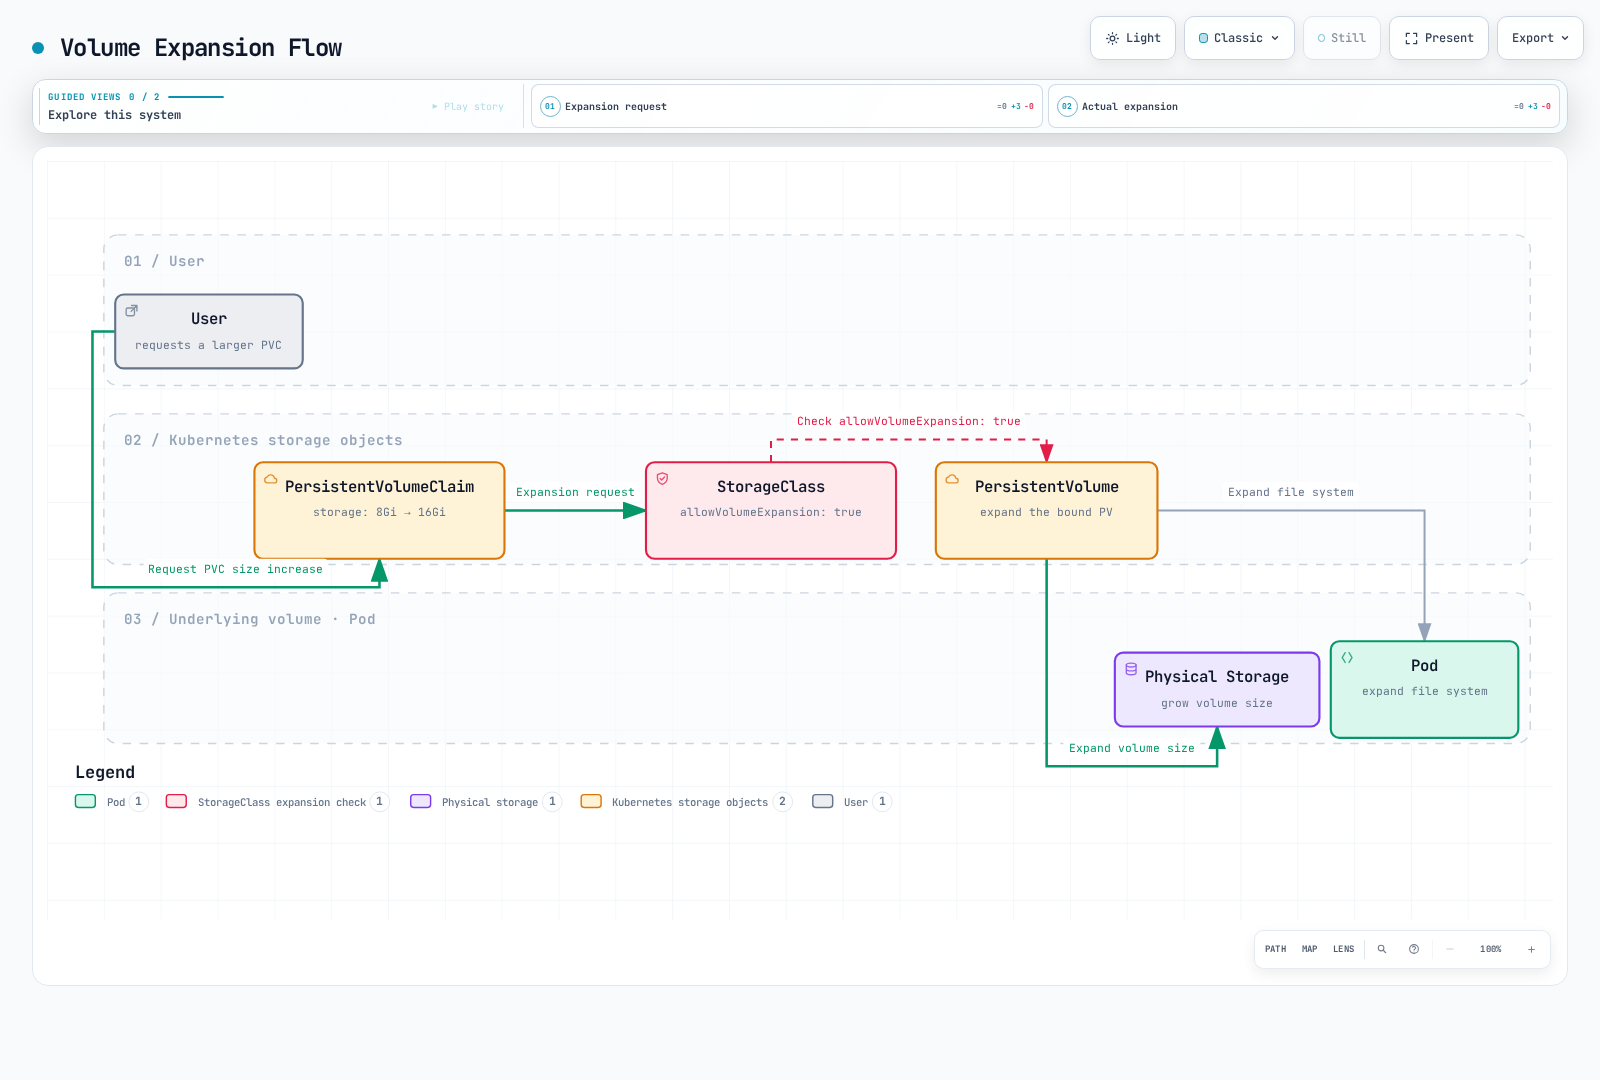The image size is (1600, 1080).
Task: Select the User node
Action: pos(209,331)
